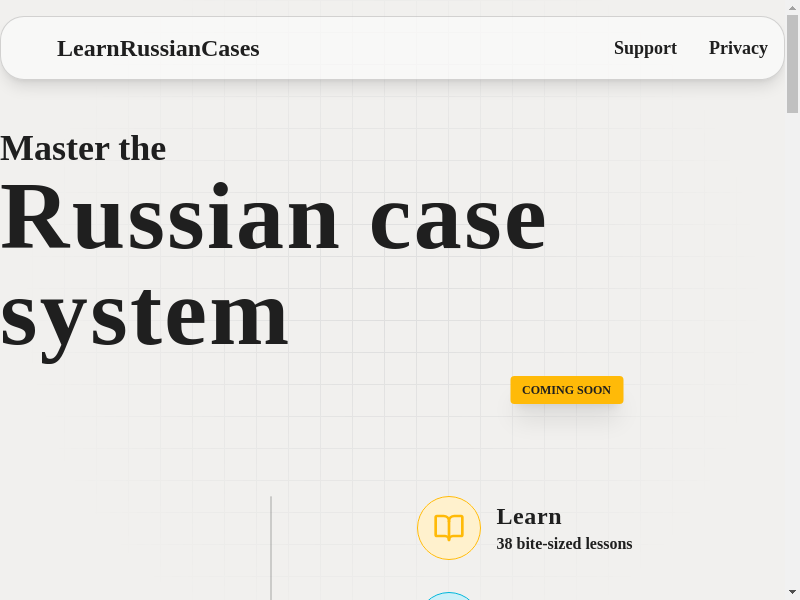The image size is (800, 600).
Task: Click the number 38 in the lessons text
Action: click(504, 544)
